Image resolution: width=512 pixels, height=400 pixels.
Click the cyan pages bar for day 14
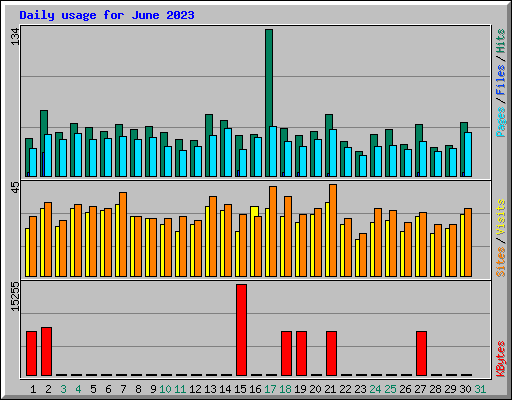pyautogui.click(x=228, y=152)
